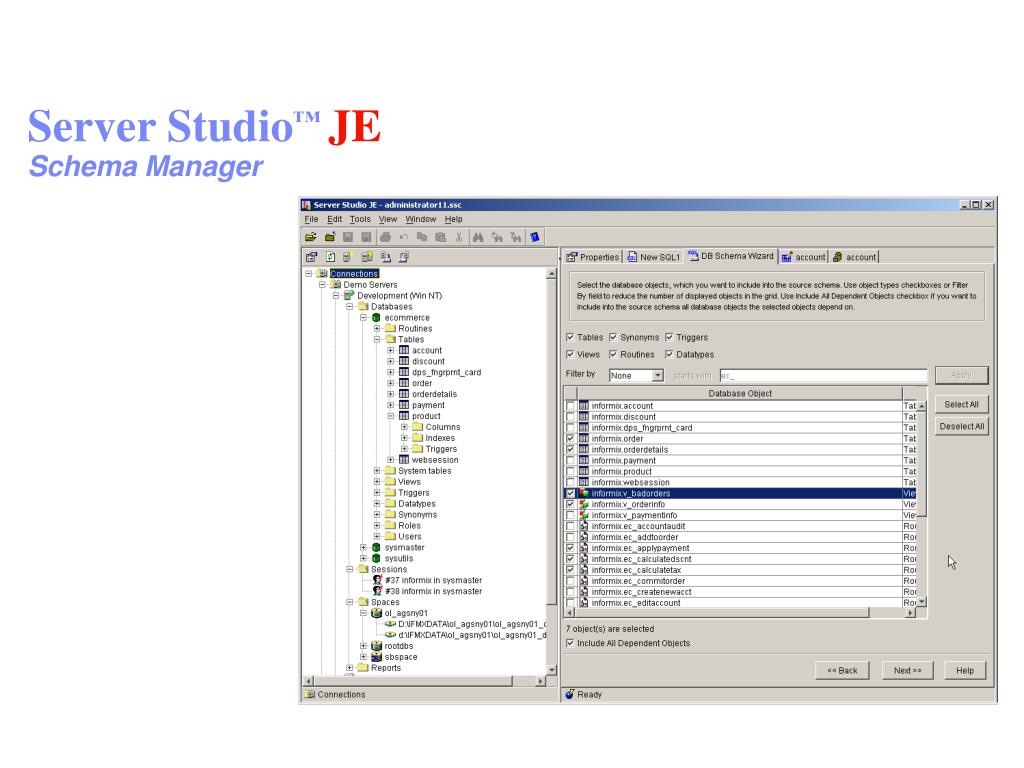This screenshot has height=768, width=1024.
Task: Click the Deselect All button
Action: pos(961,426)
